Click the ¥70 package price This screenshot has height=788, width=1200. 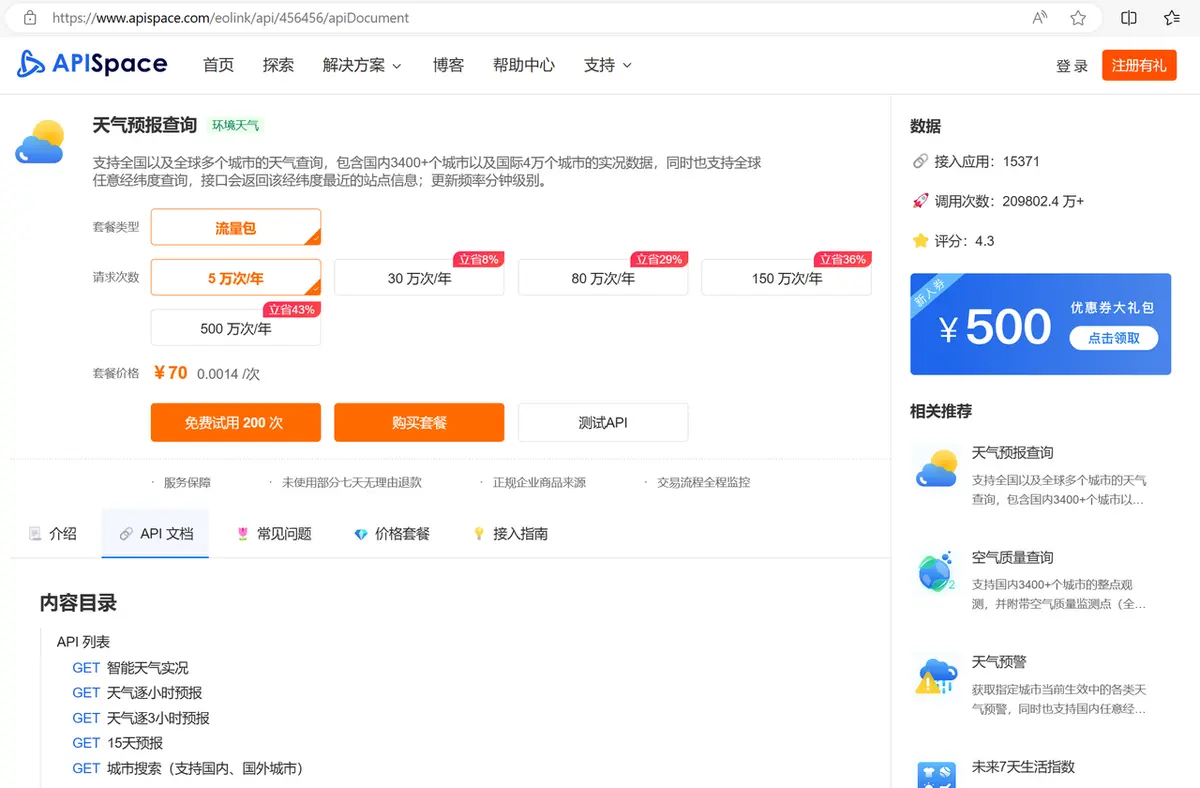tap(171, 373)
